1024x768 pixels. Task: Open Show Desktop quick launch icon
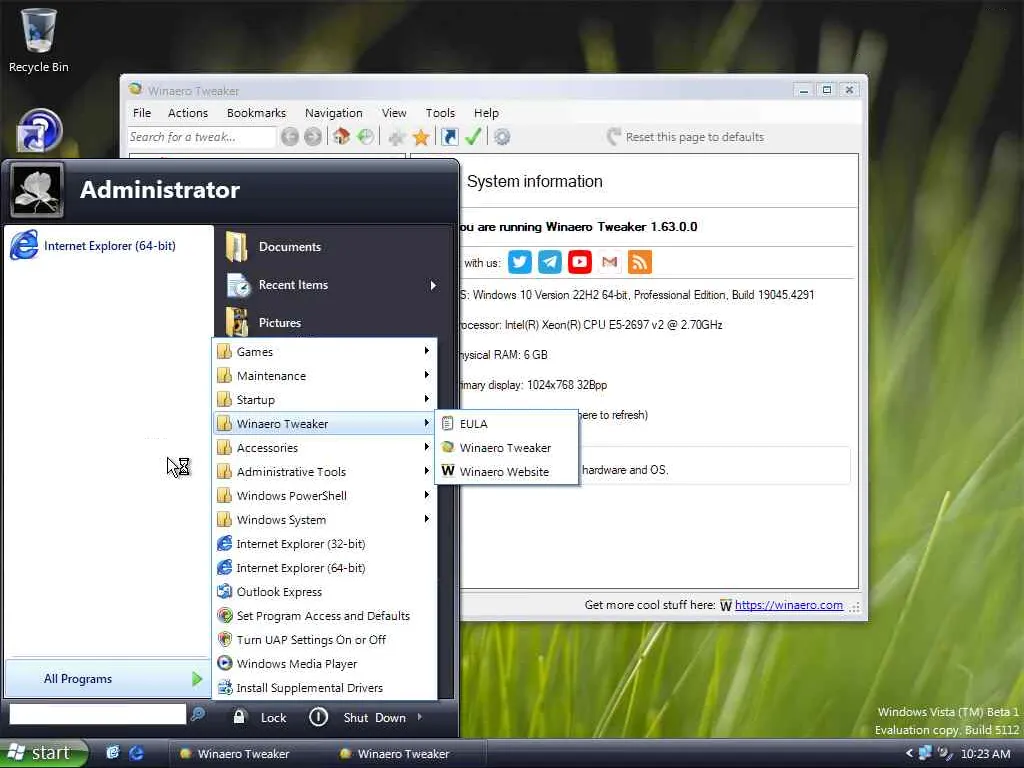point(113,753)
